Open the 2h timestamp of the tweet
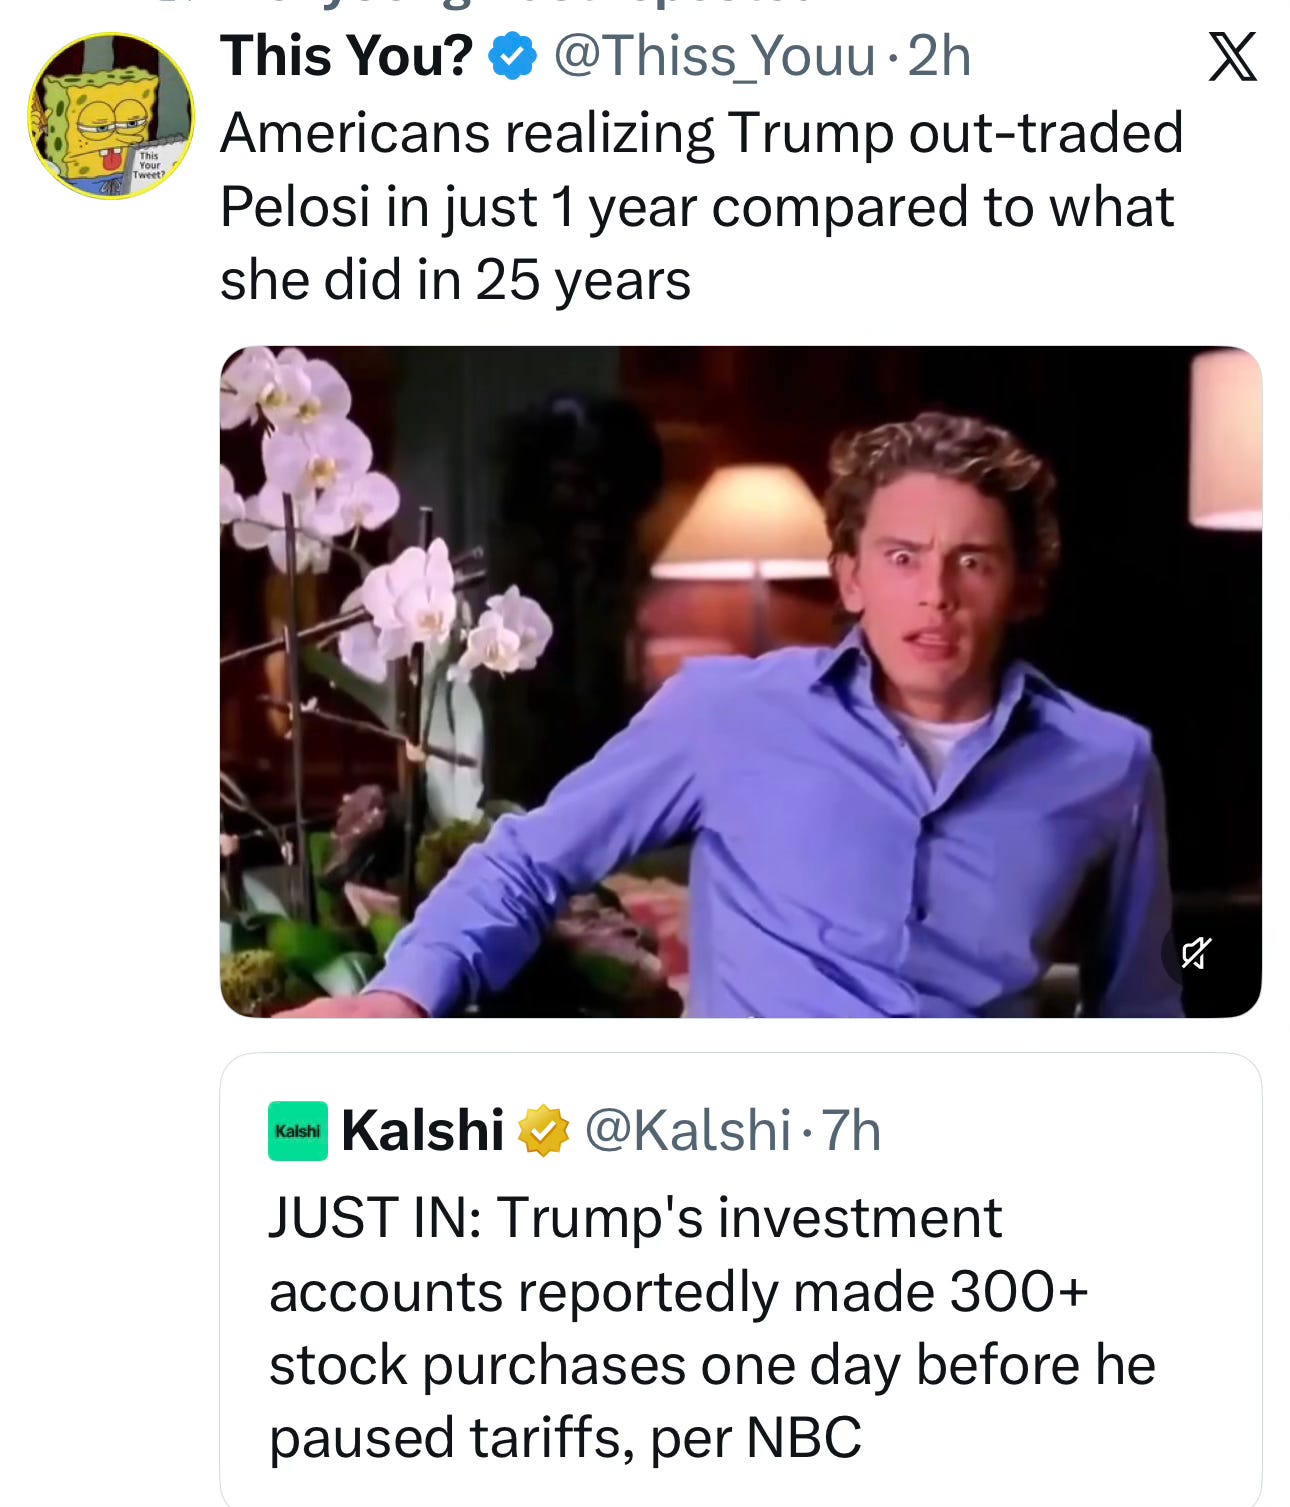Viewport: 1290px width, 1507px height. (x=939, y=56)
